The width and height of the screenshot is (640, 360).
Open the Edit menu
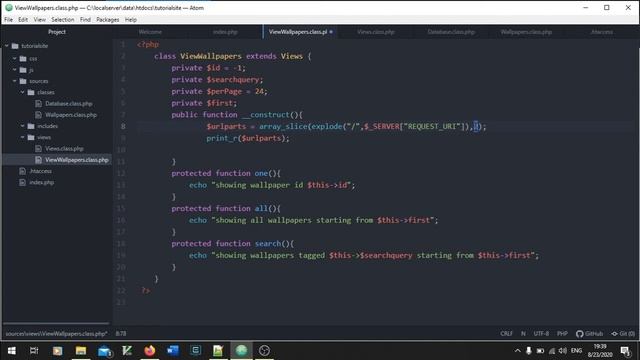coord(23,20)
